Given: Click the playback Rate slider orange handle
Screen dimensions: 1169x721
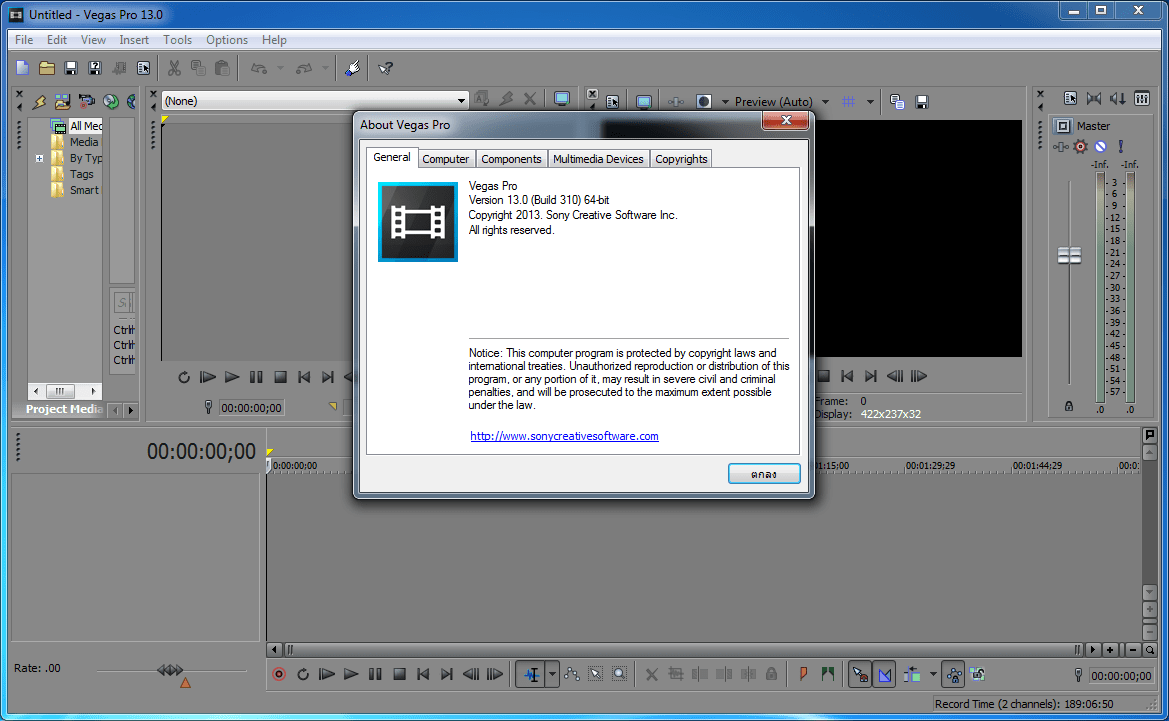Looking at the screenshot, I should point(185,682).
